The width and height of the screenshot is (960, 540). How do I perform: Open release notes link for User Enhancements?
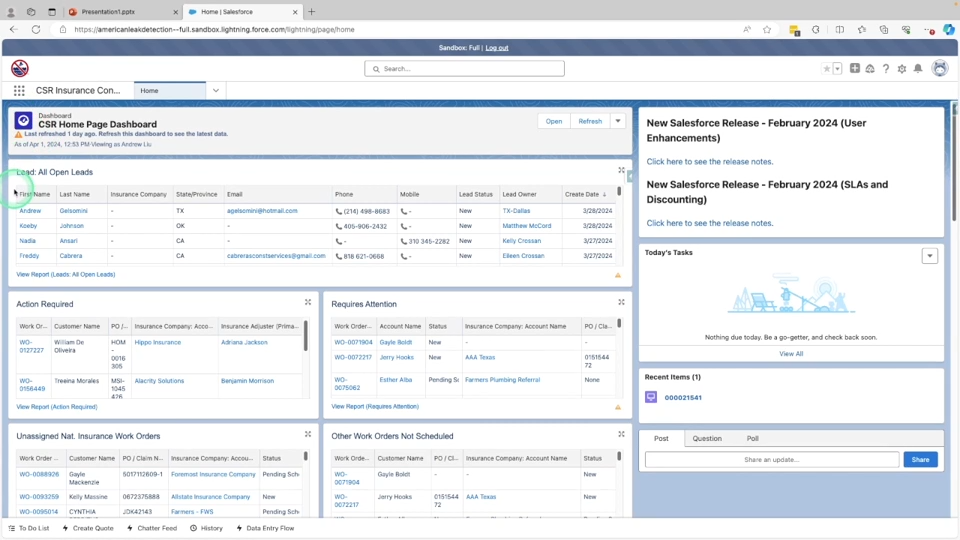710,162
